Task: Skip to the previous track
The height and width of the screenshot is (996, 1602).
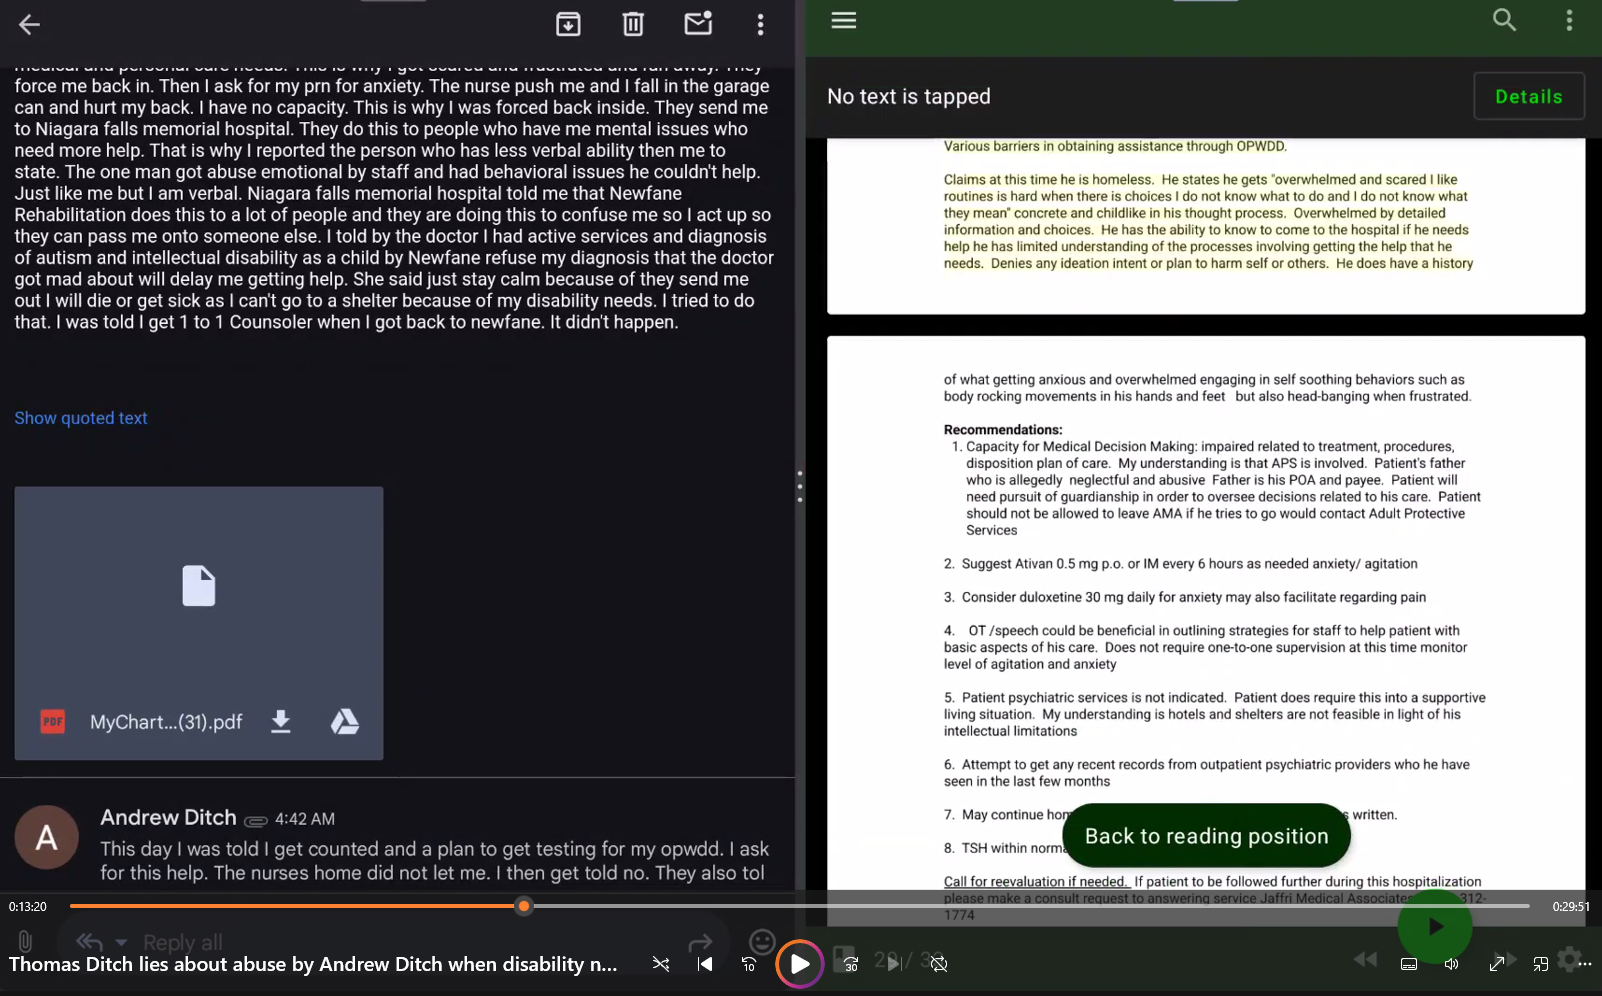Action: pos(705,964)
